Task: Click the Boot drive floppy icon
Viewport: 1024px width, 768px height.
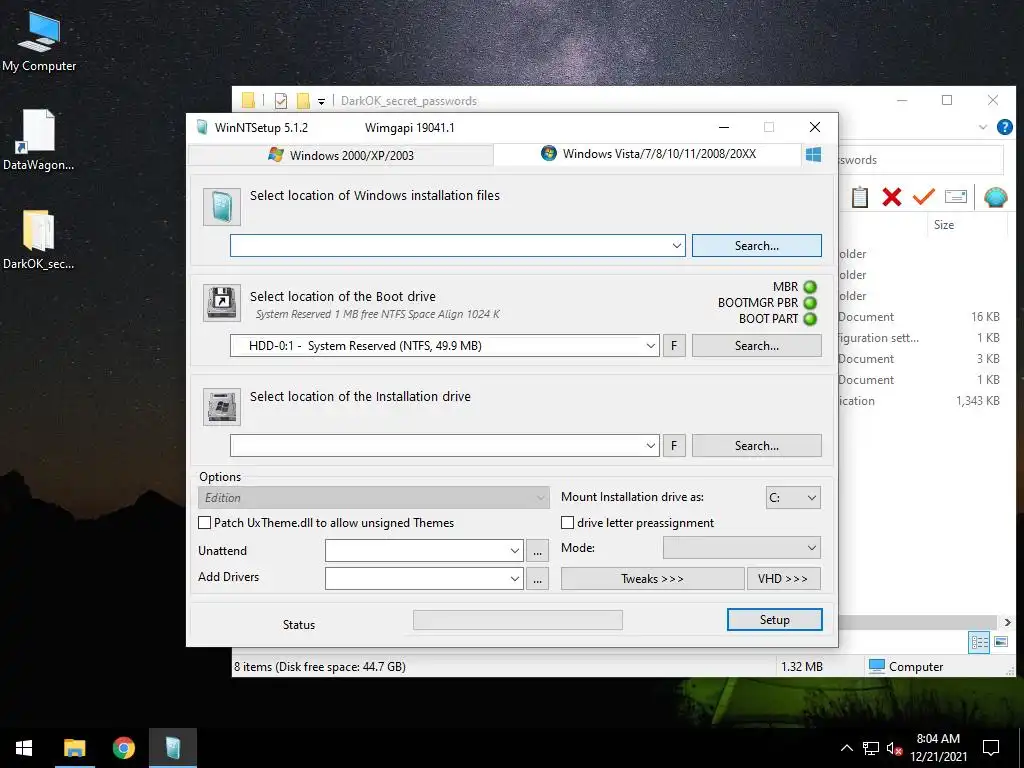Action: tap(221, 302)
